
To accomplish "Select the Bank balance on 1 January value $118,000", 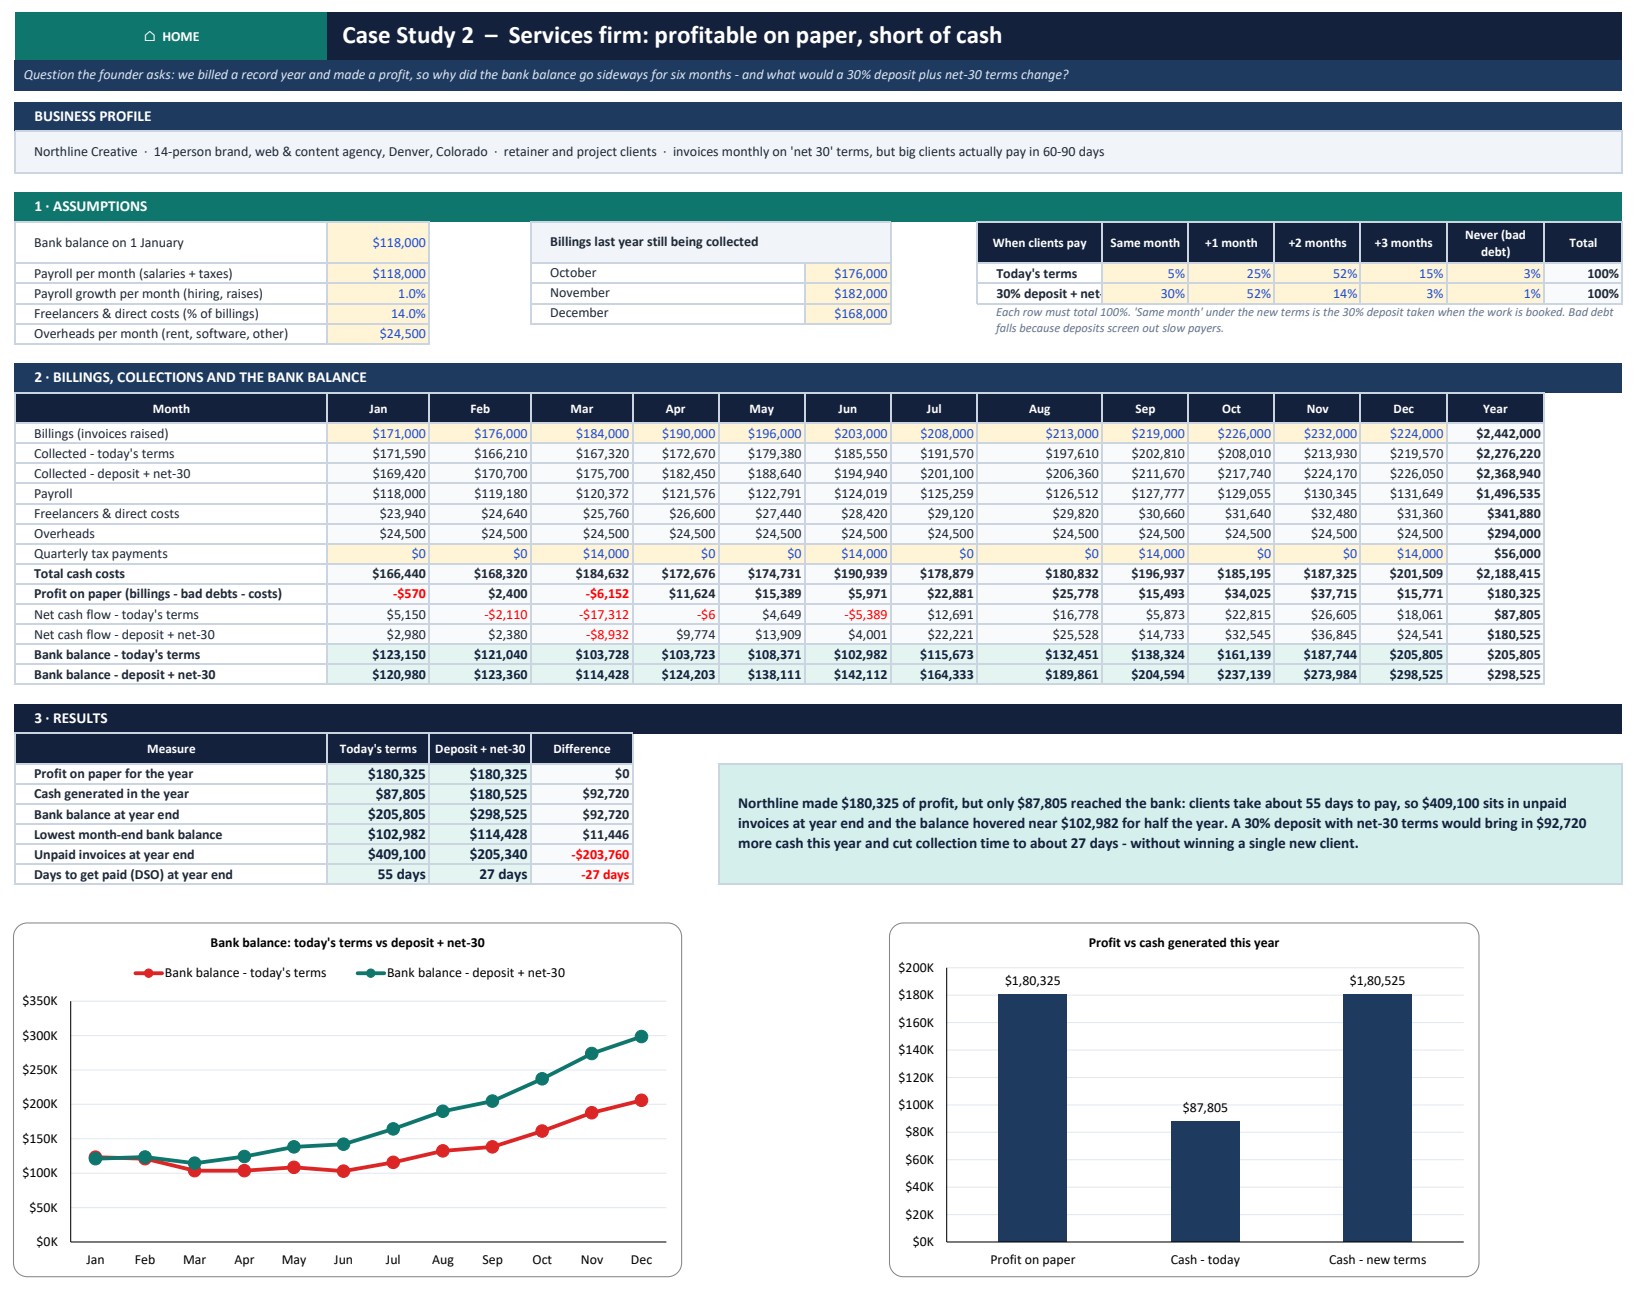I will point(378,242).
